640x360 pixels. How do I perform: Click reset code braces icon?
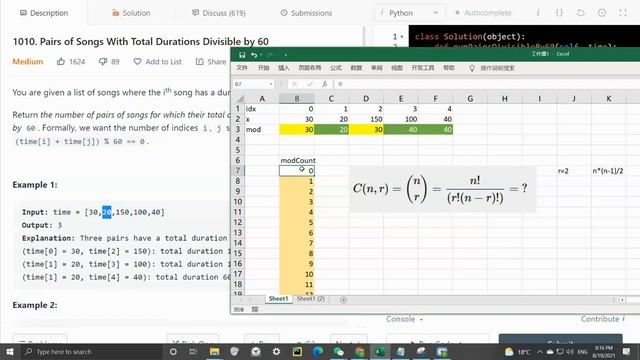(x=560, y=13)
